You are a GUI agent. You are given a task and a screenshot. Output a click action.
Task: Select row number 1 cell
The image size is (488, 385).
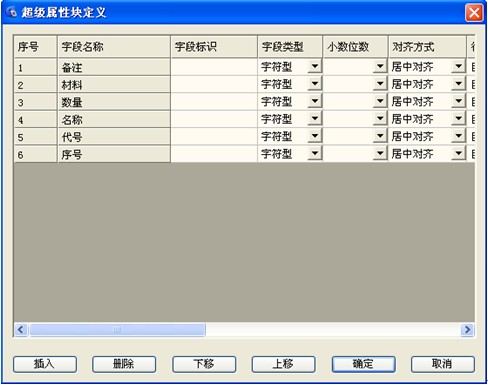[x=36, y=67]
